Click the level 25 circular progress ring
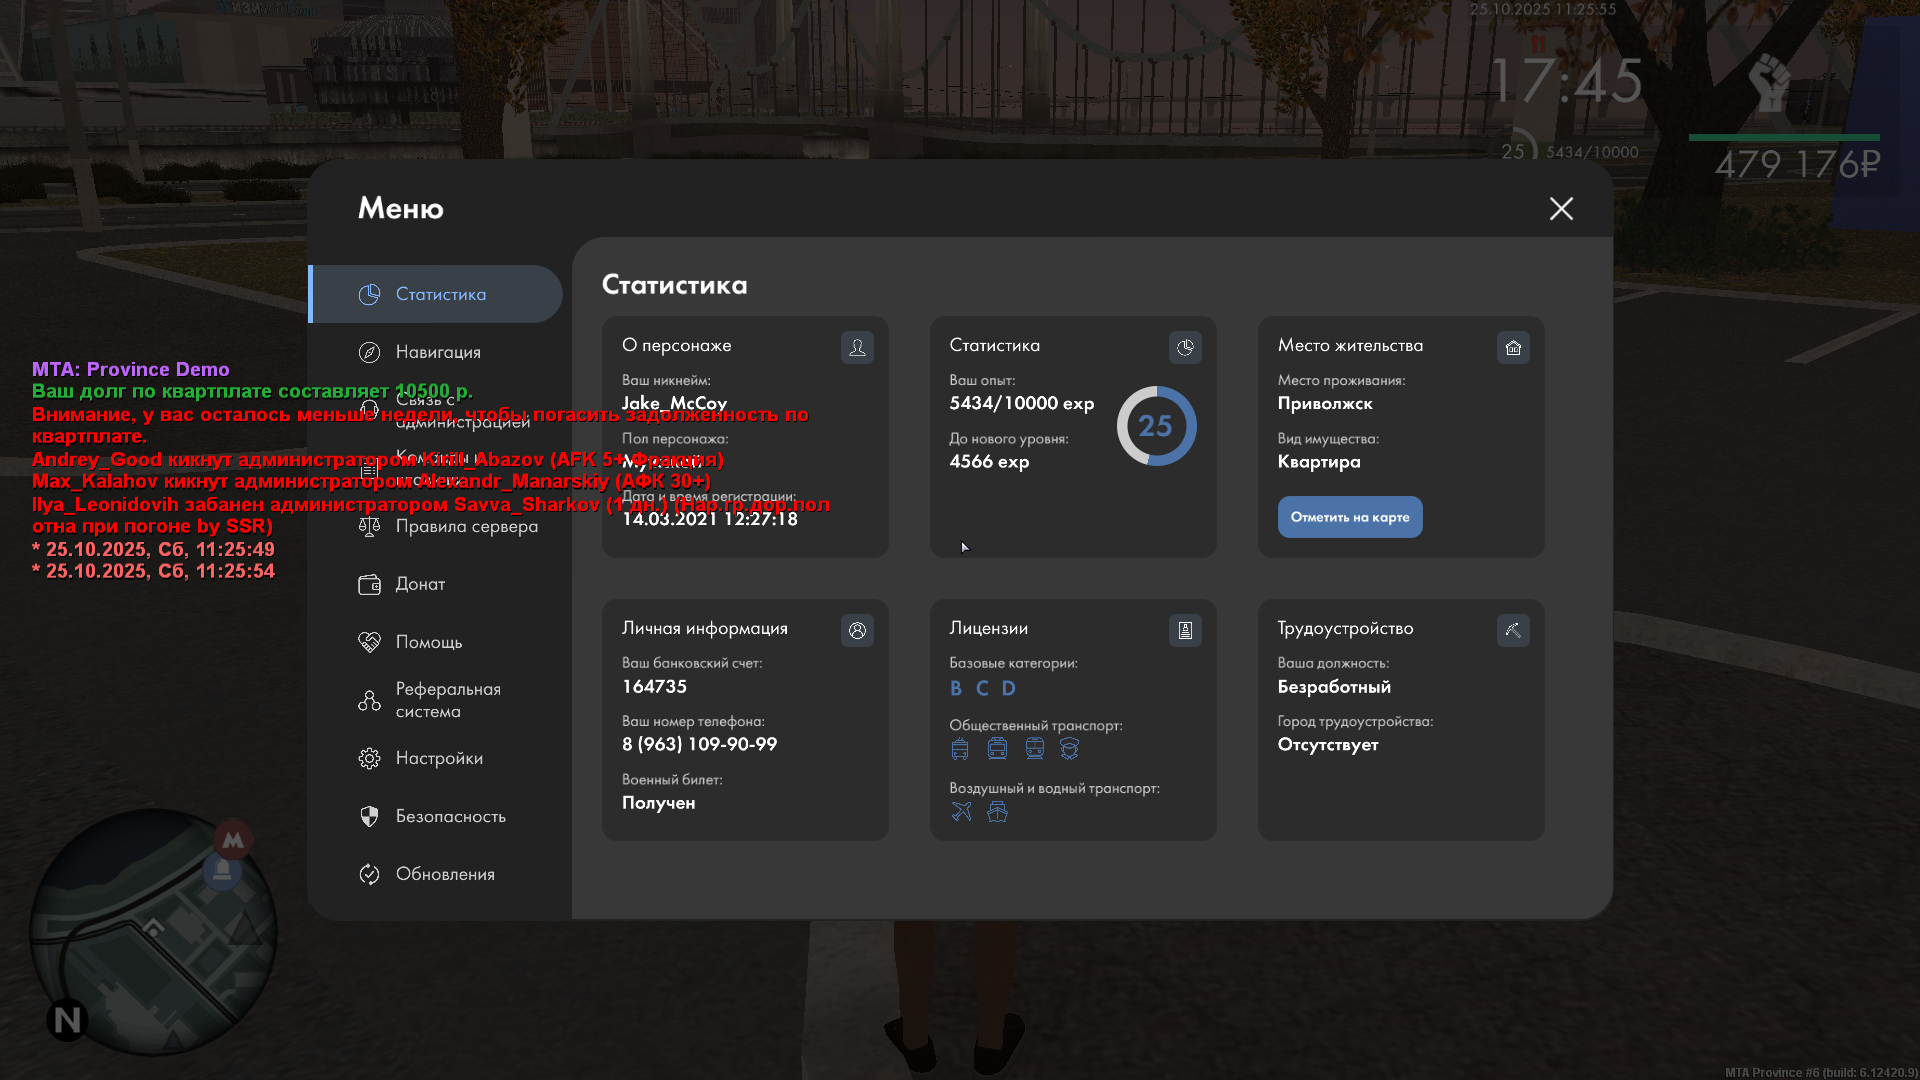This screenshot has width=1920, height=1080. 1156,426
